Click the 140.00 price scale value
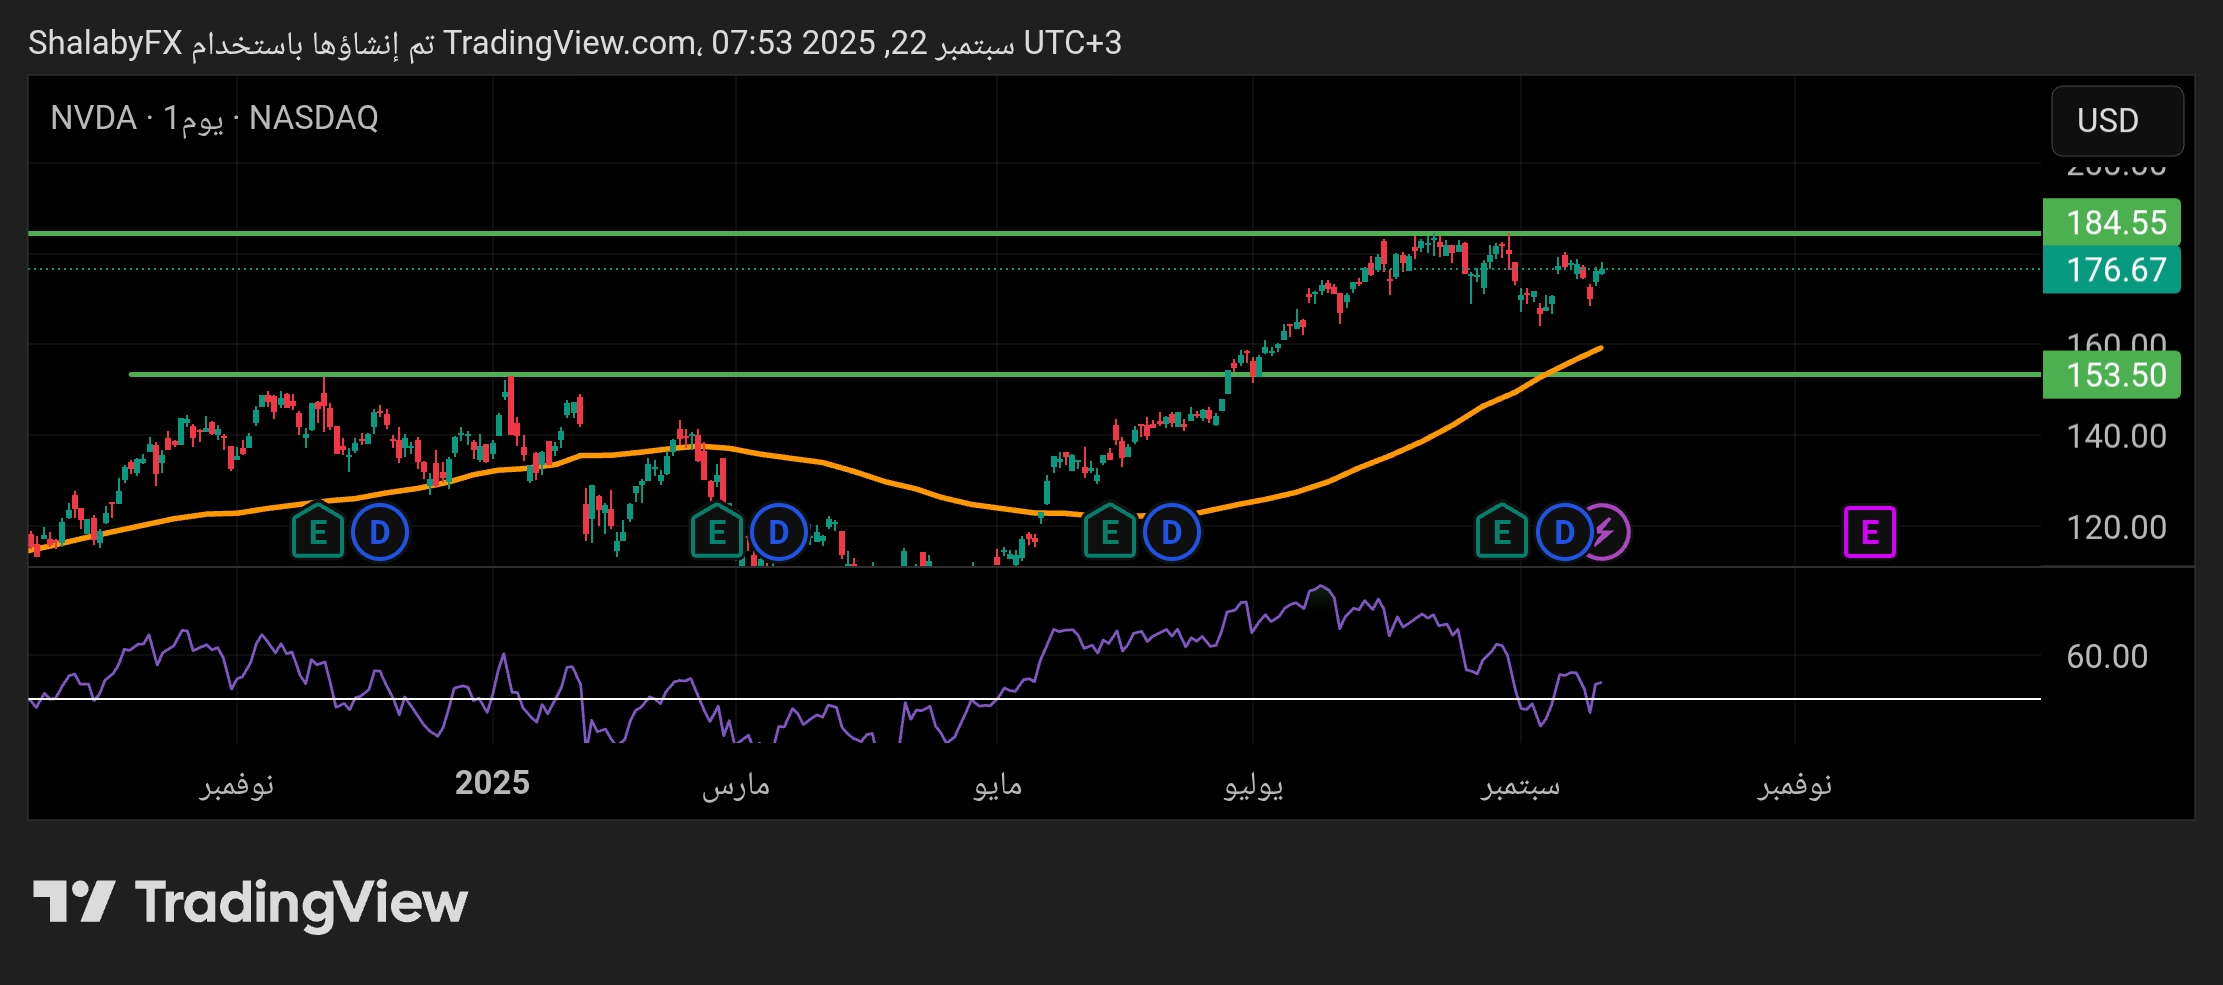 [2116, 436]
